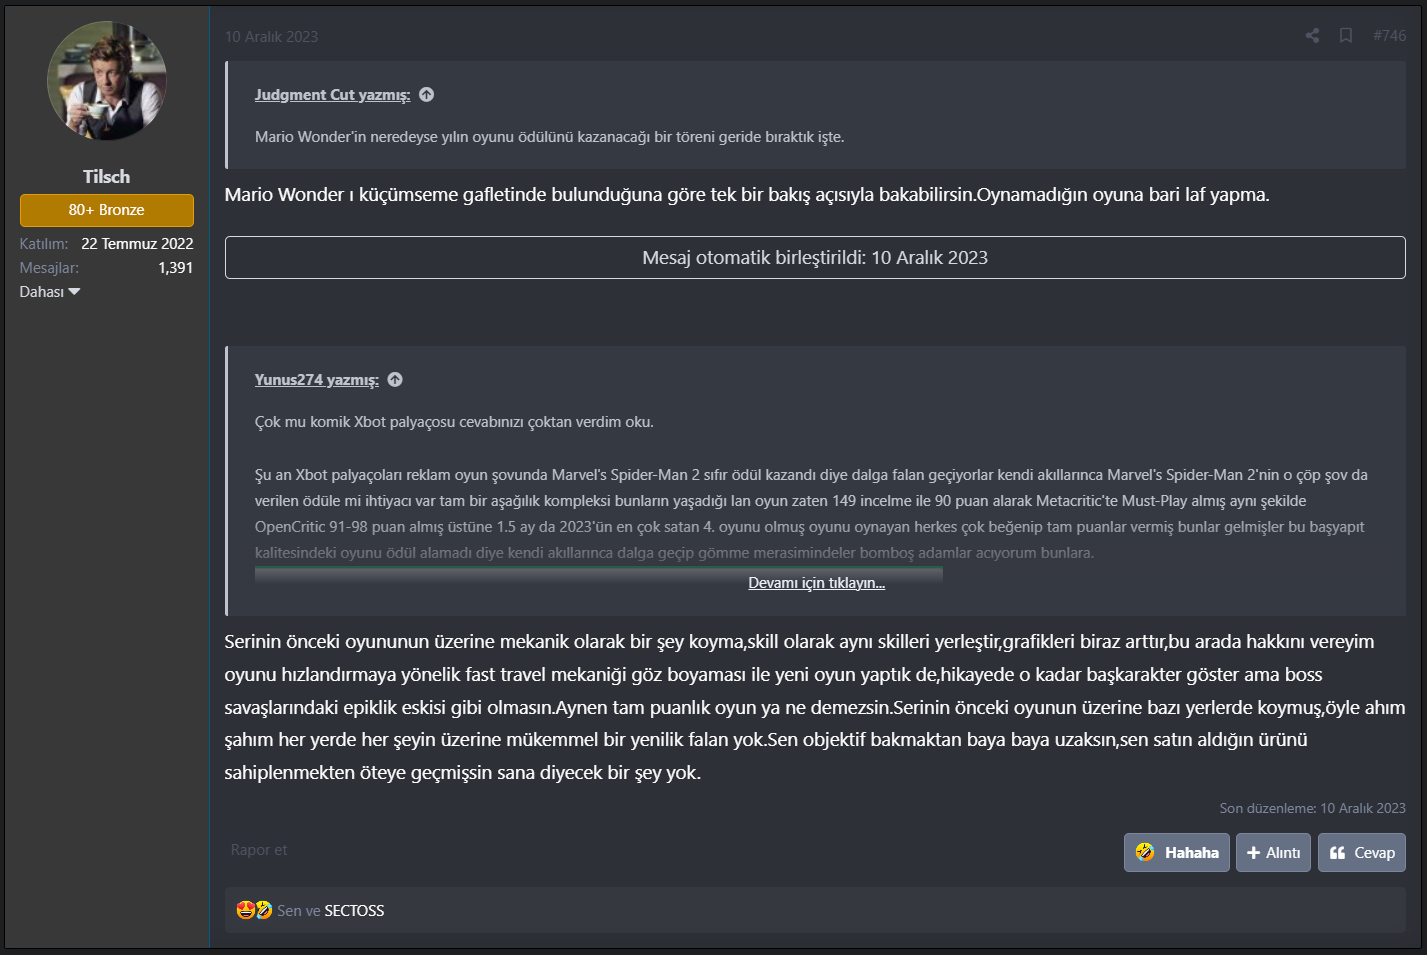This screenshot has width=1427, height=955.
Task: Click the Rapor et report link
Action: [x=259, y=850]
